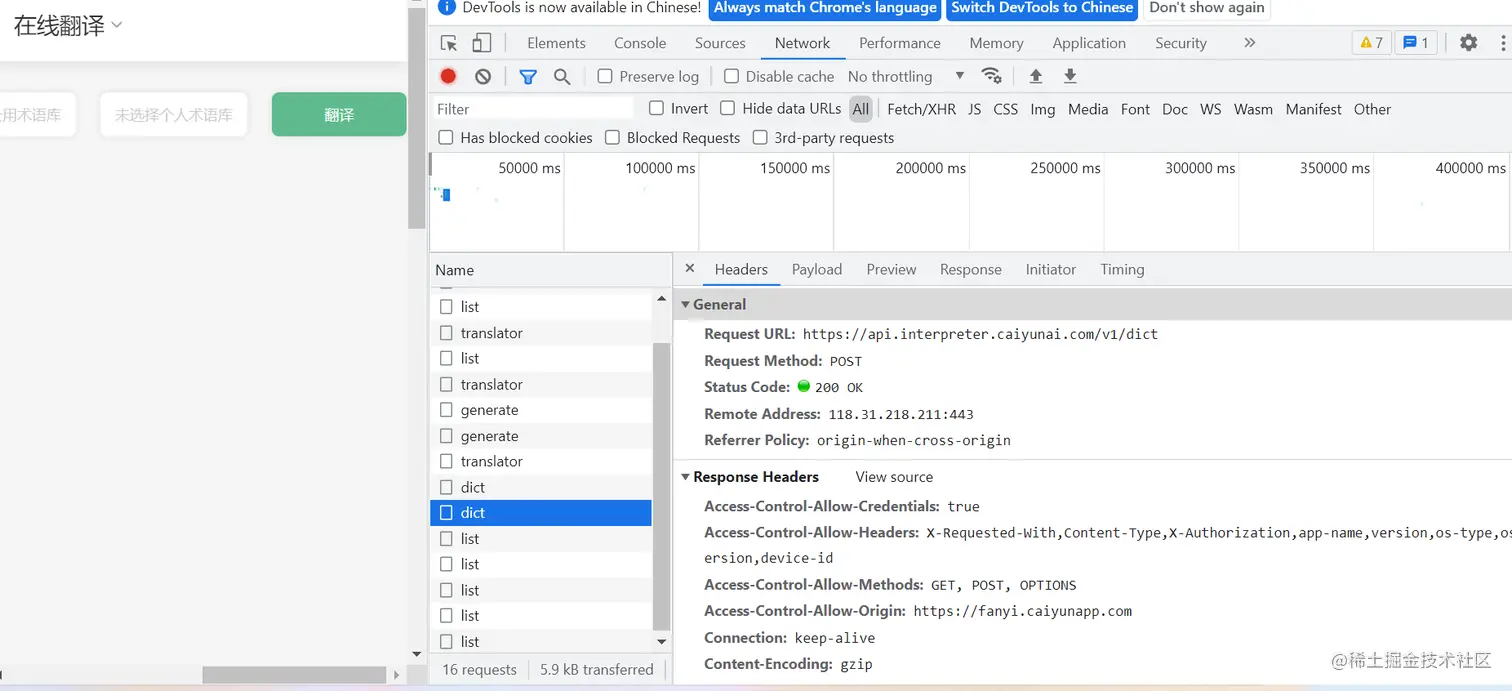1512x691 pixels.
Task: Tick Hide data URLs checkbox
Action: (727, 108)
